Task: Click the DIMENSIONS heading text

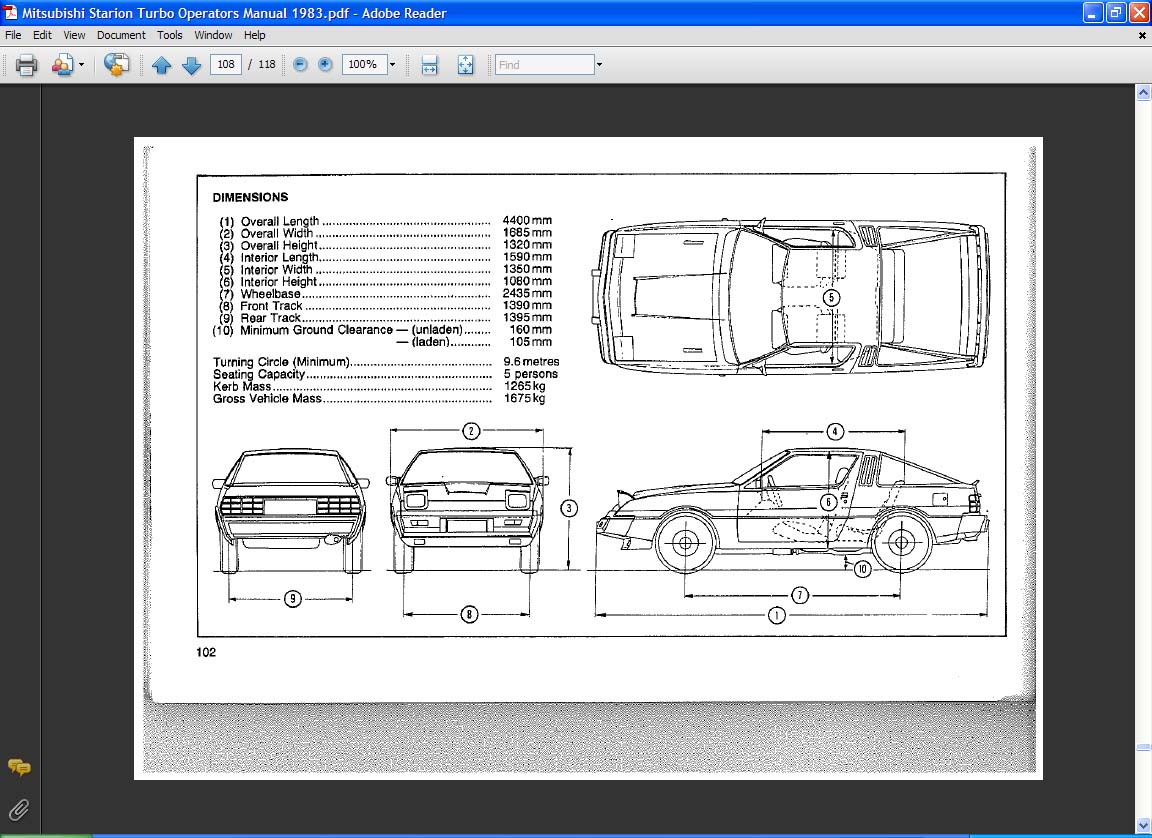Action: click(x=251, y=197)
